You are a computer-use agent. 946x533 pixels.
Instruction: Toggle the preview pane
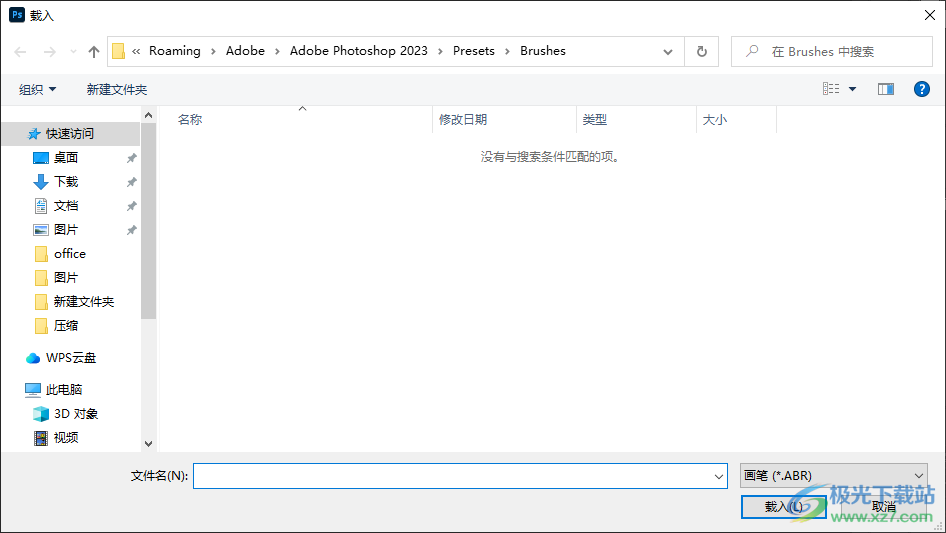[x=886, y=89]
